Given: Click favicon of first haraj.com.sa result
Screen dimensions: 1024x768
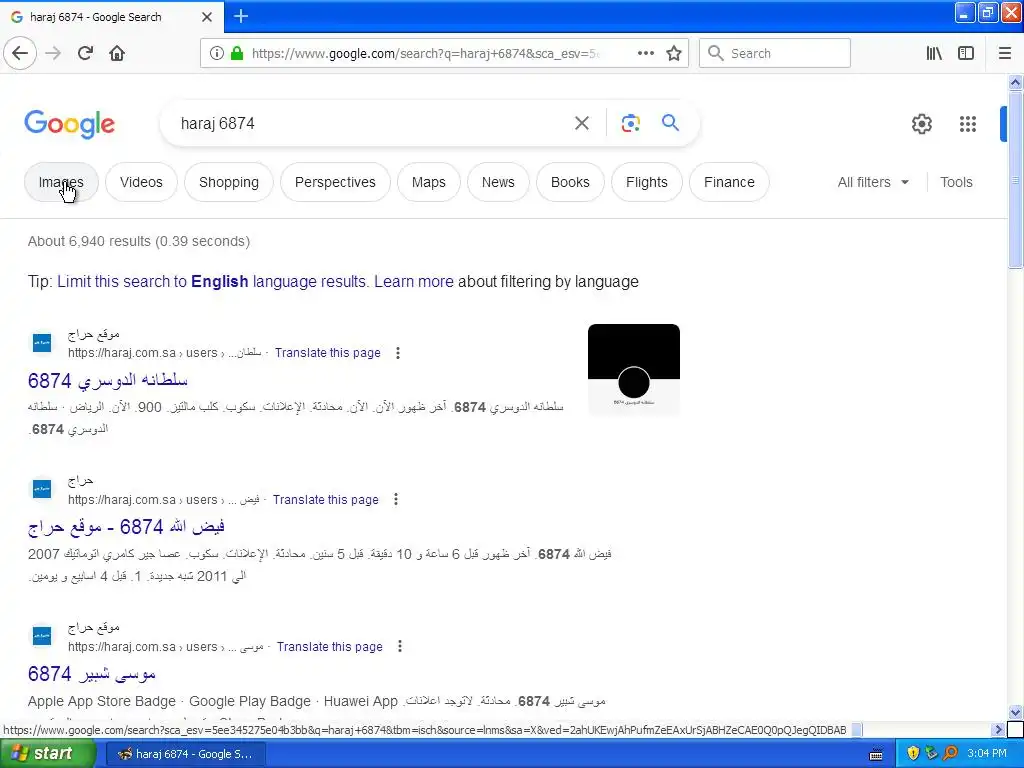Looking at the screenshot, I should click(42, 342).
